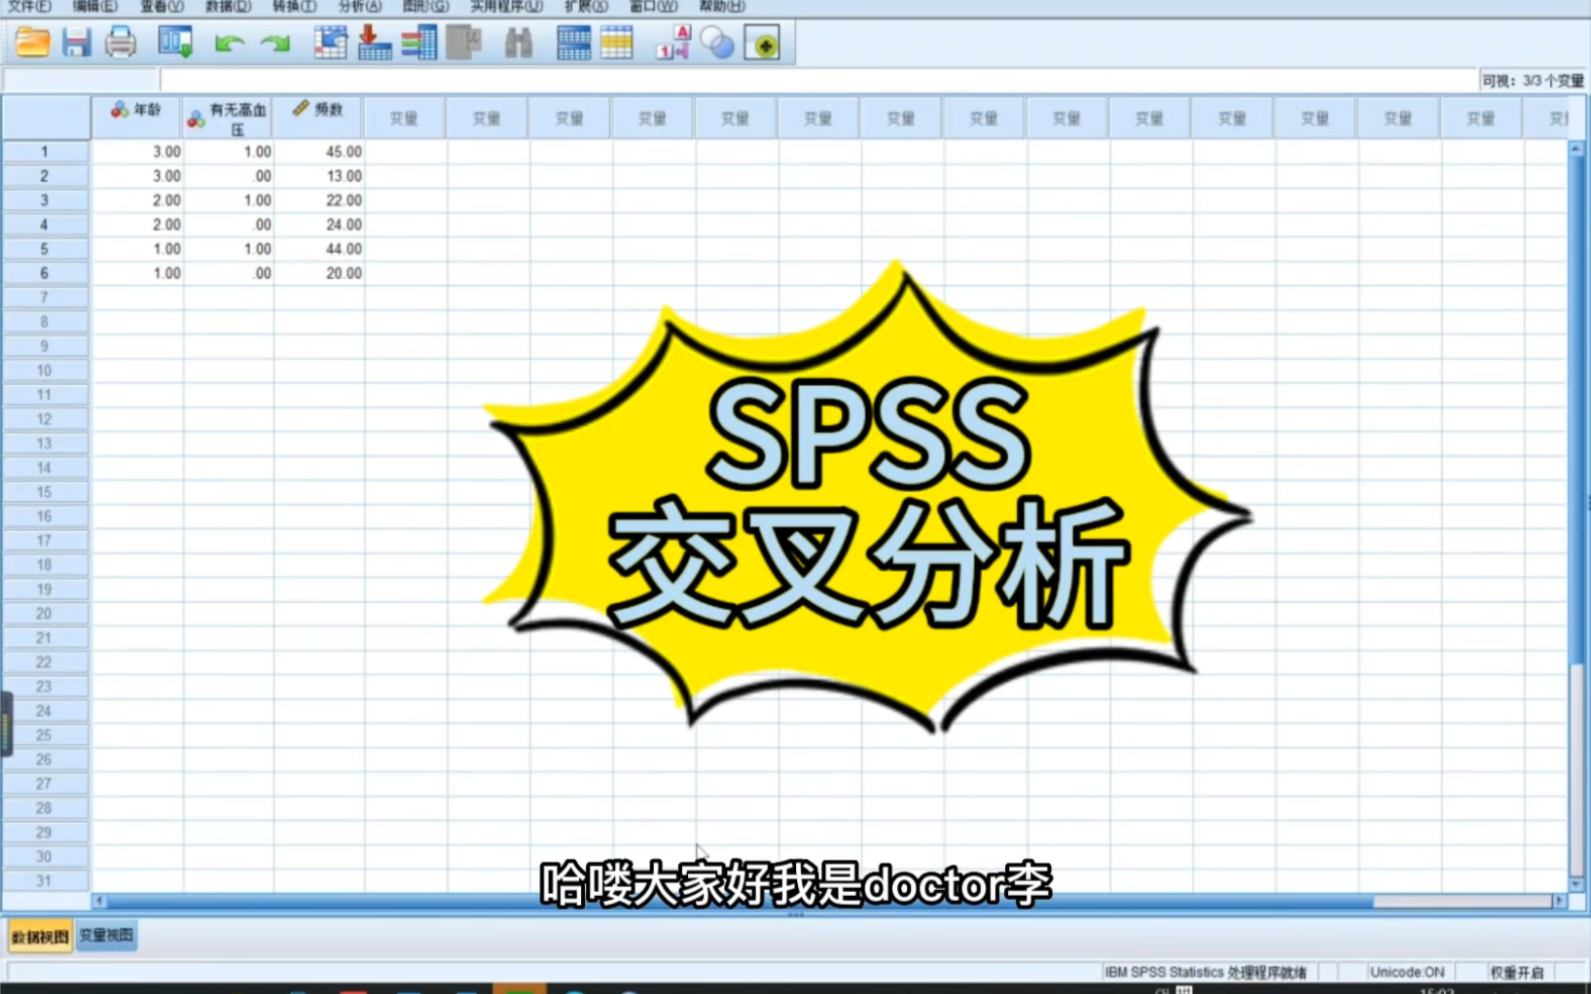Click the cell editor input field below toolbar
The width and height of the screenshot is (1591, 994).
[x=818, y=80]
